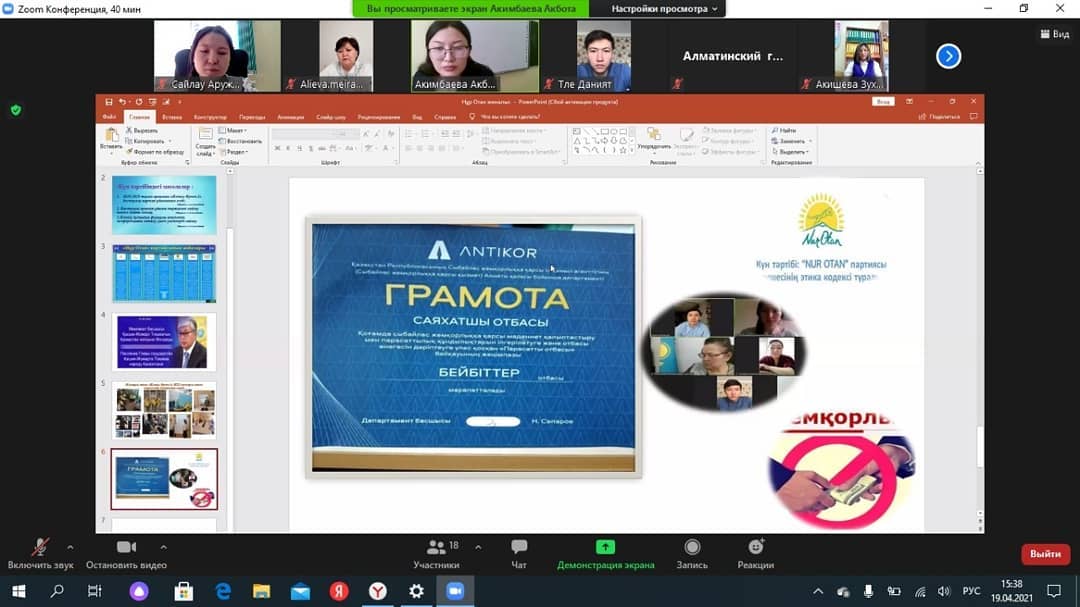Open Windows Settings gear in taskbar
The image size is (1080, 607).
tap(417, 591)
